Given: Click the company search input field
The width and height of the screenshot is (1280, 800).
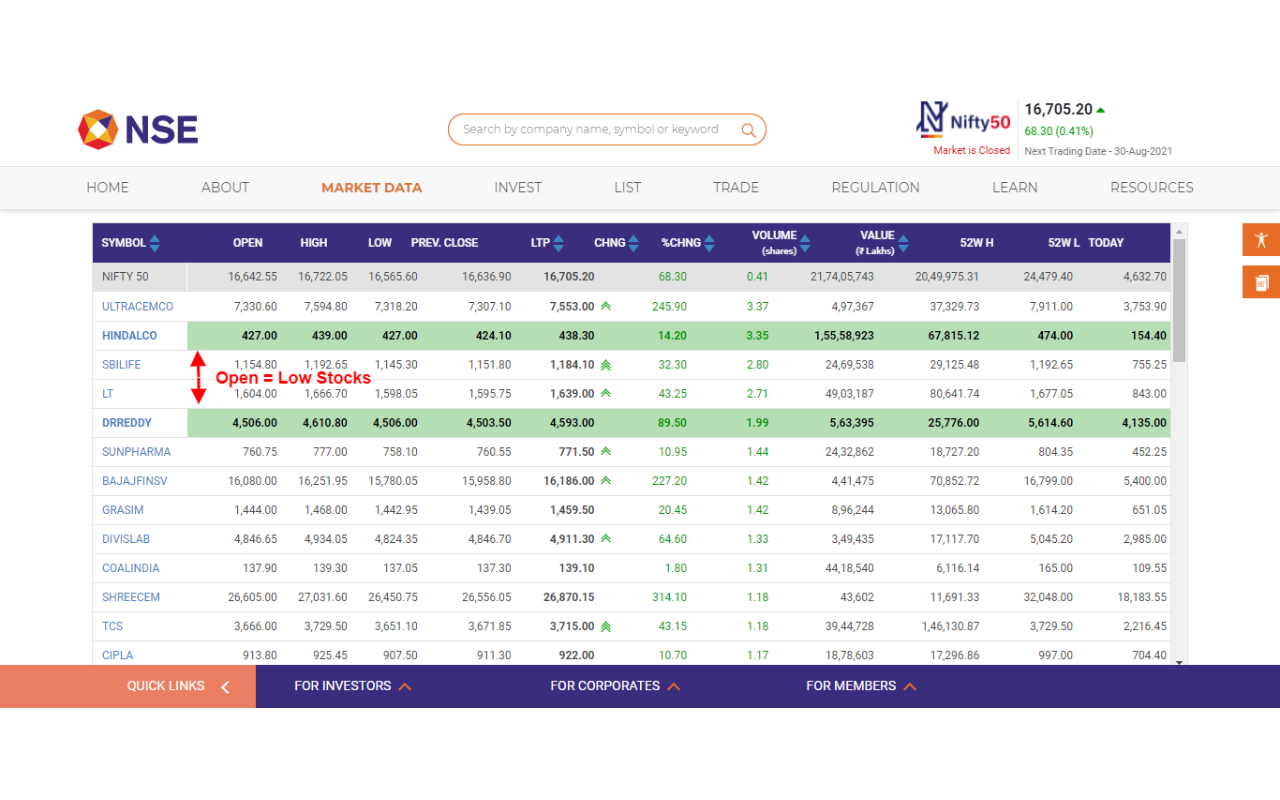Looking at the screenshot, I should tap(600, 129).
